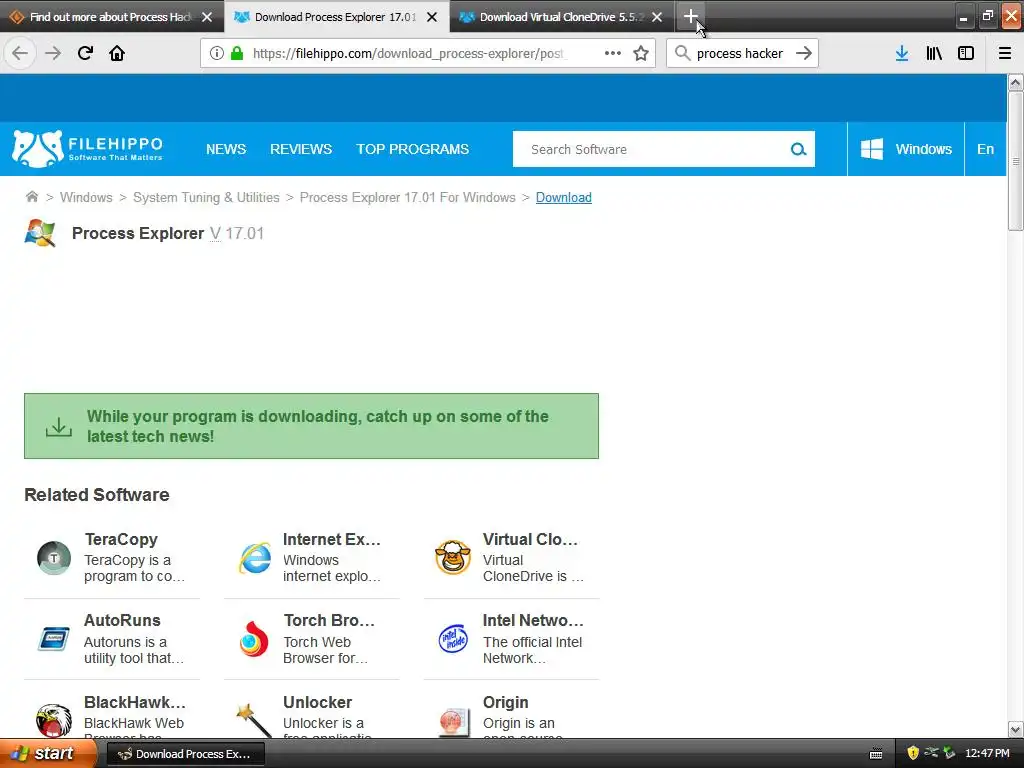The width and height of the screenshot is (1024, 768).
Task: Open the TeraCopy title link
Action: [x=121, y=539]
